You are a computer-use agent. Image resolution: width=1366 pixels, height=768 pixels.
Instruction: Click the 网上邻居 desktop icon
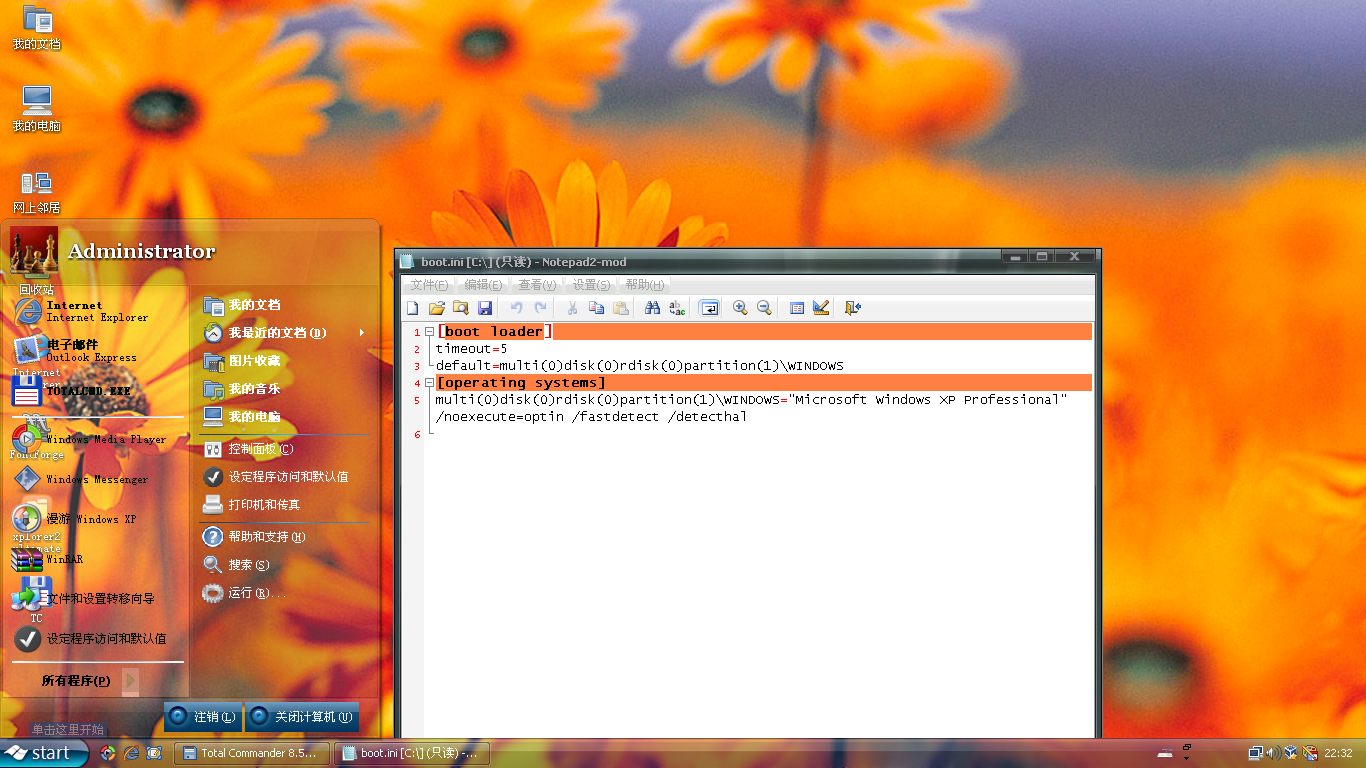pyautogui.click(x=37, y=192)
